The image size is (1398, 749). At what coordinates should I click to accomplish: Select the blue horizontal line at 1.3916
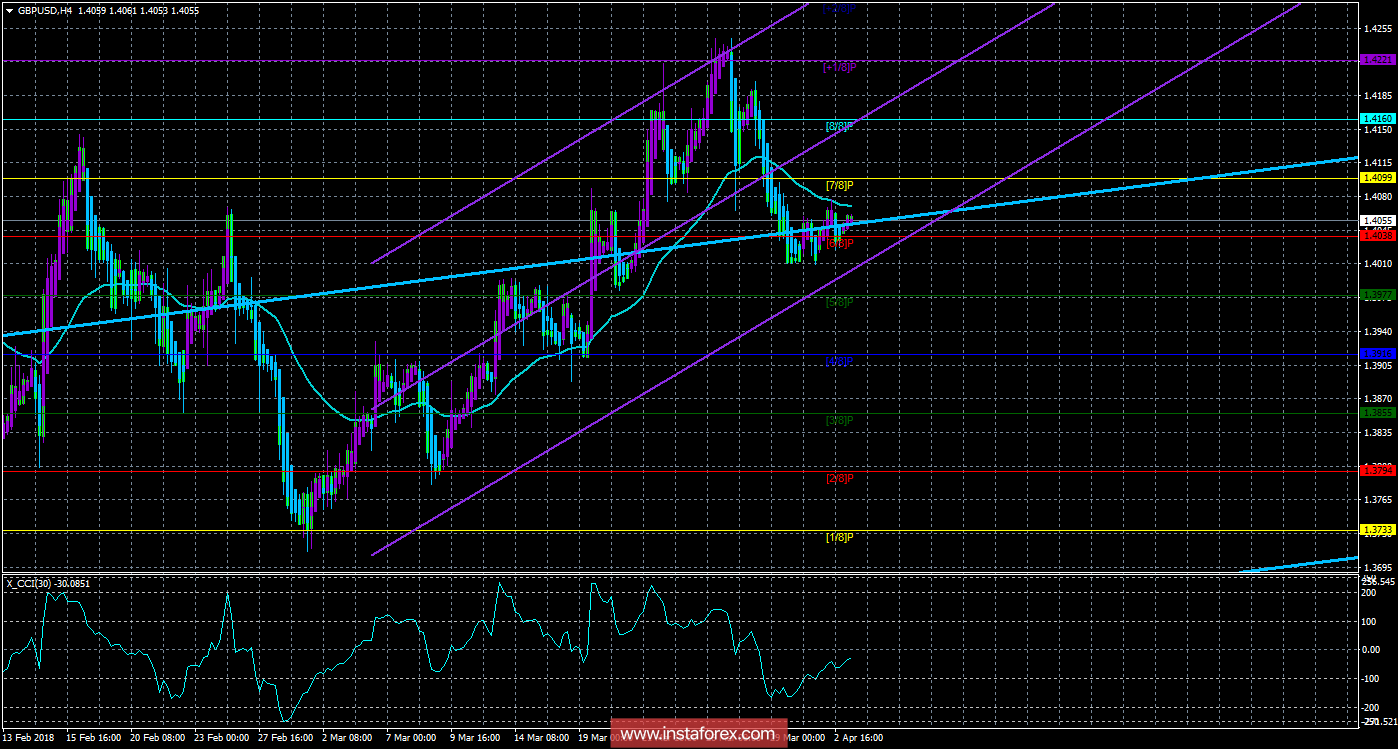point(500,356)
